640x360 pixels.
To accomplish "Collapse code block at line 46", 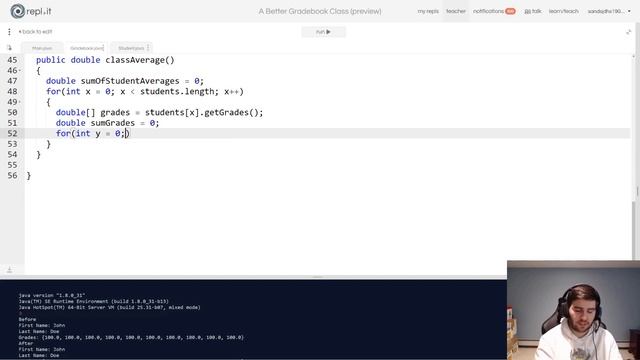I will (20, 71).
